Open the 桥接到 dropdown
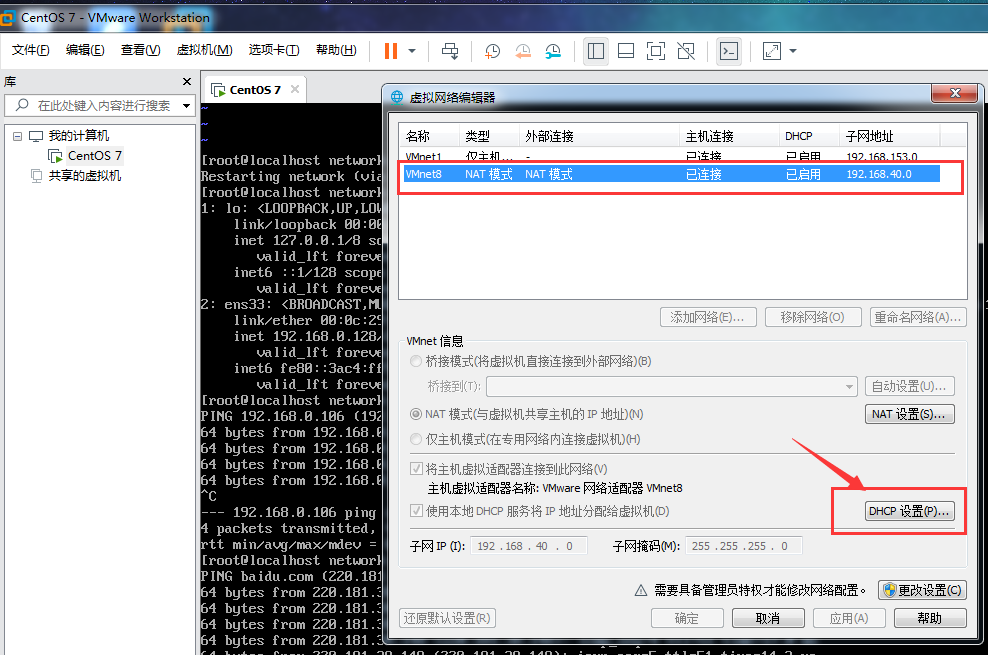Screen dimensions: 988x655 (x=672, y=386)
